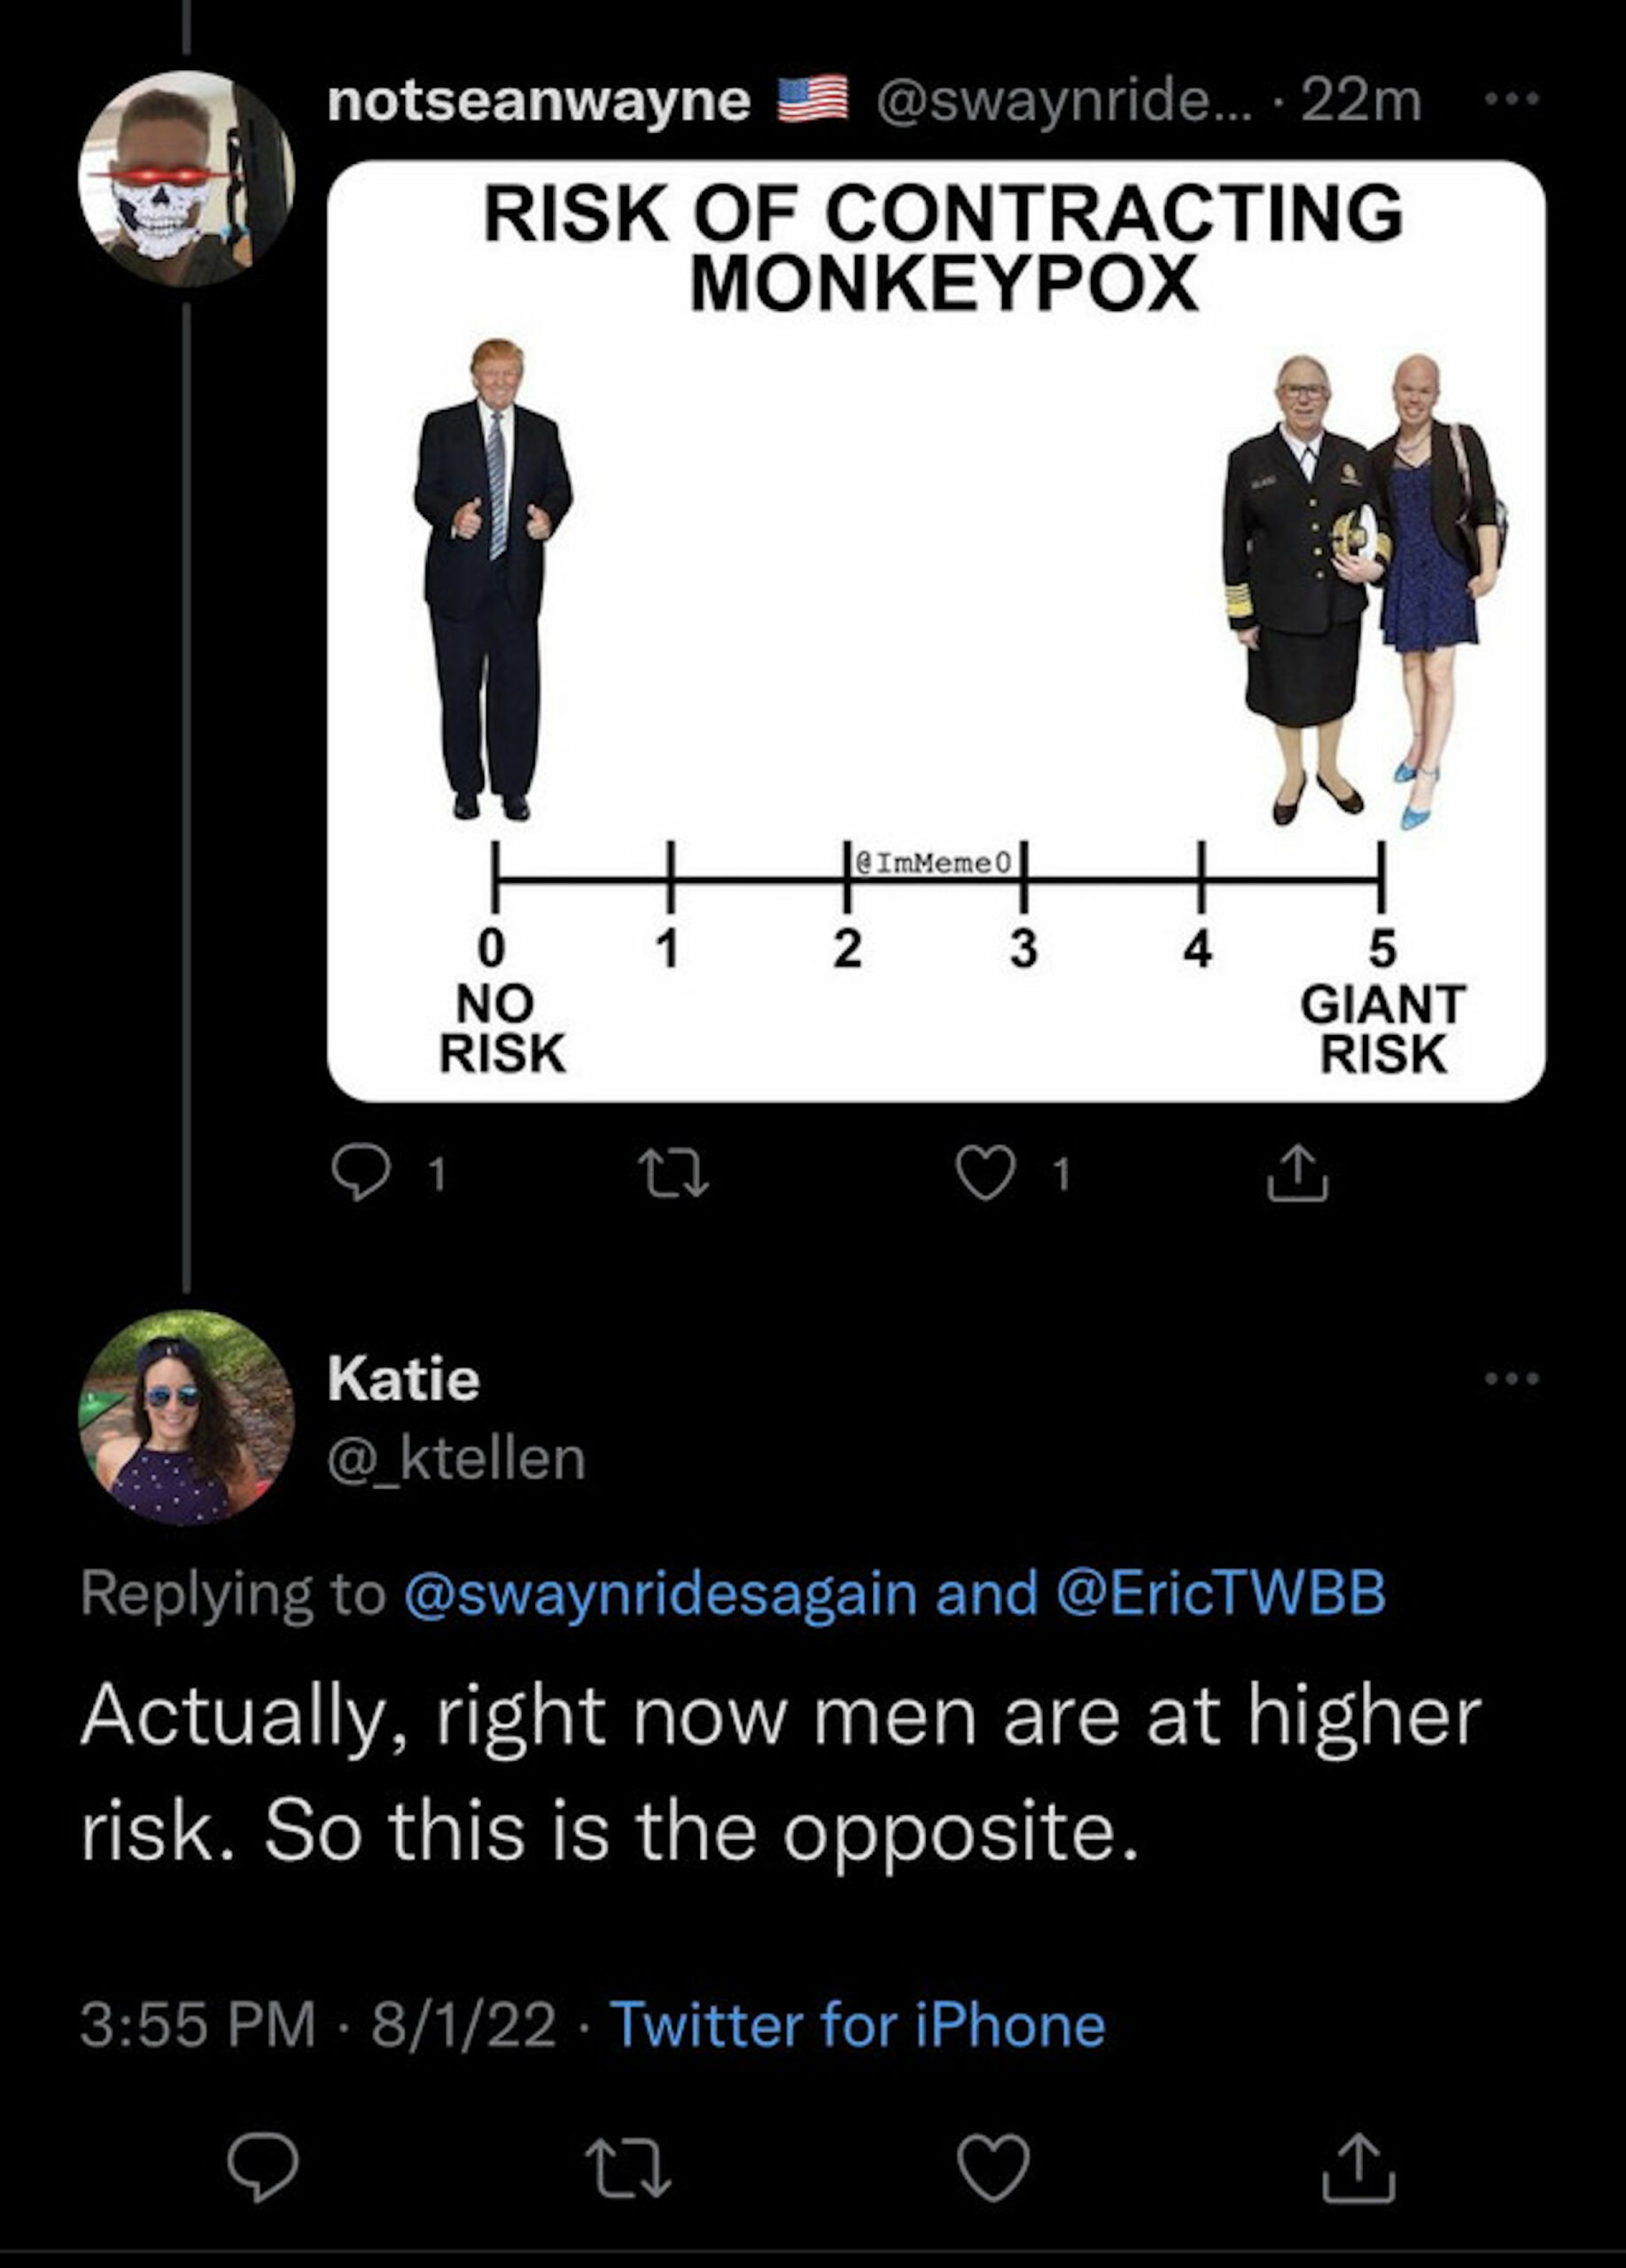Share notseanwayne's tweet
Image resolution: width=1626 pixels, height=2268 pixels.
point(1297,1175)
